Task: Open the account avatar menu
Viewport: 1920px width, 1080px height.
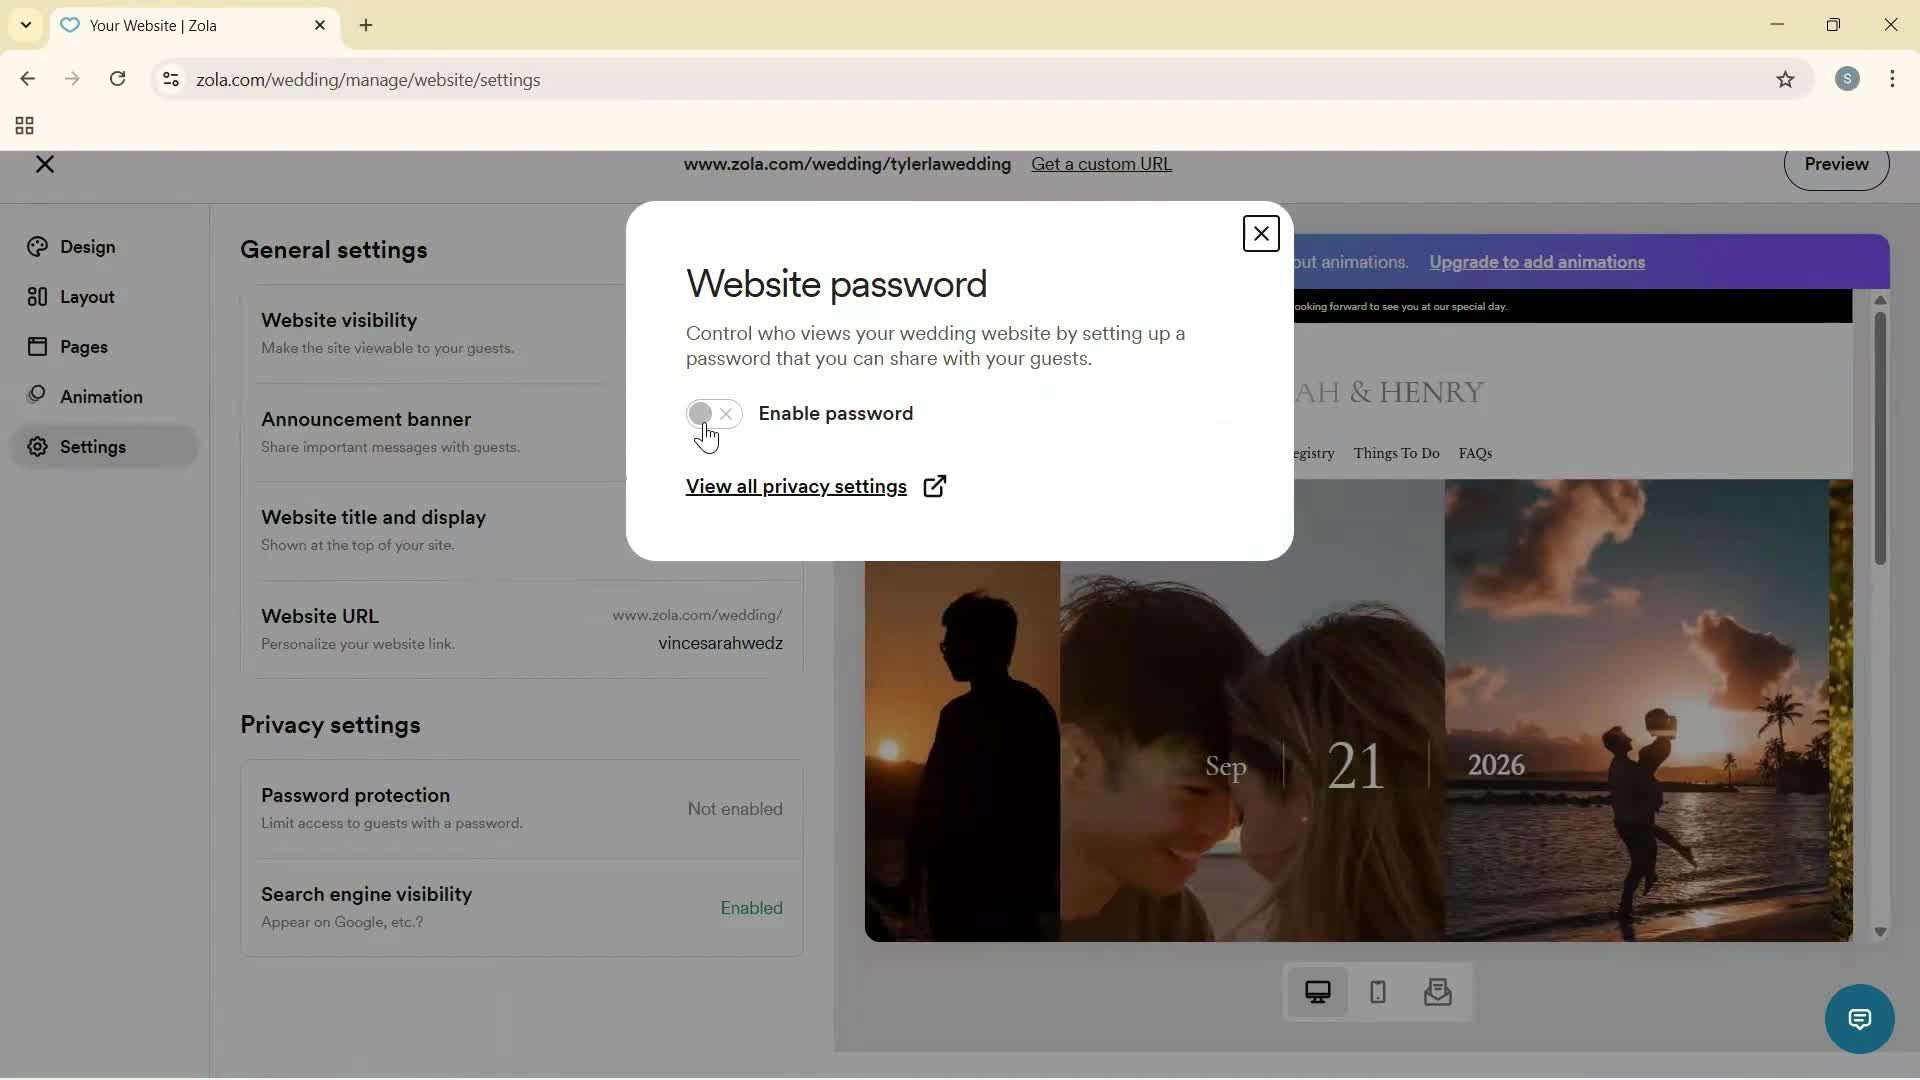Action: 1847,79
